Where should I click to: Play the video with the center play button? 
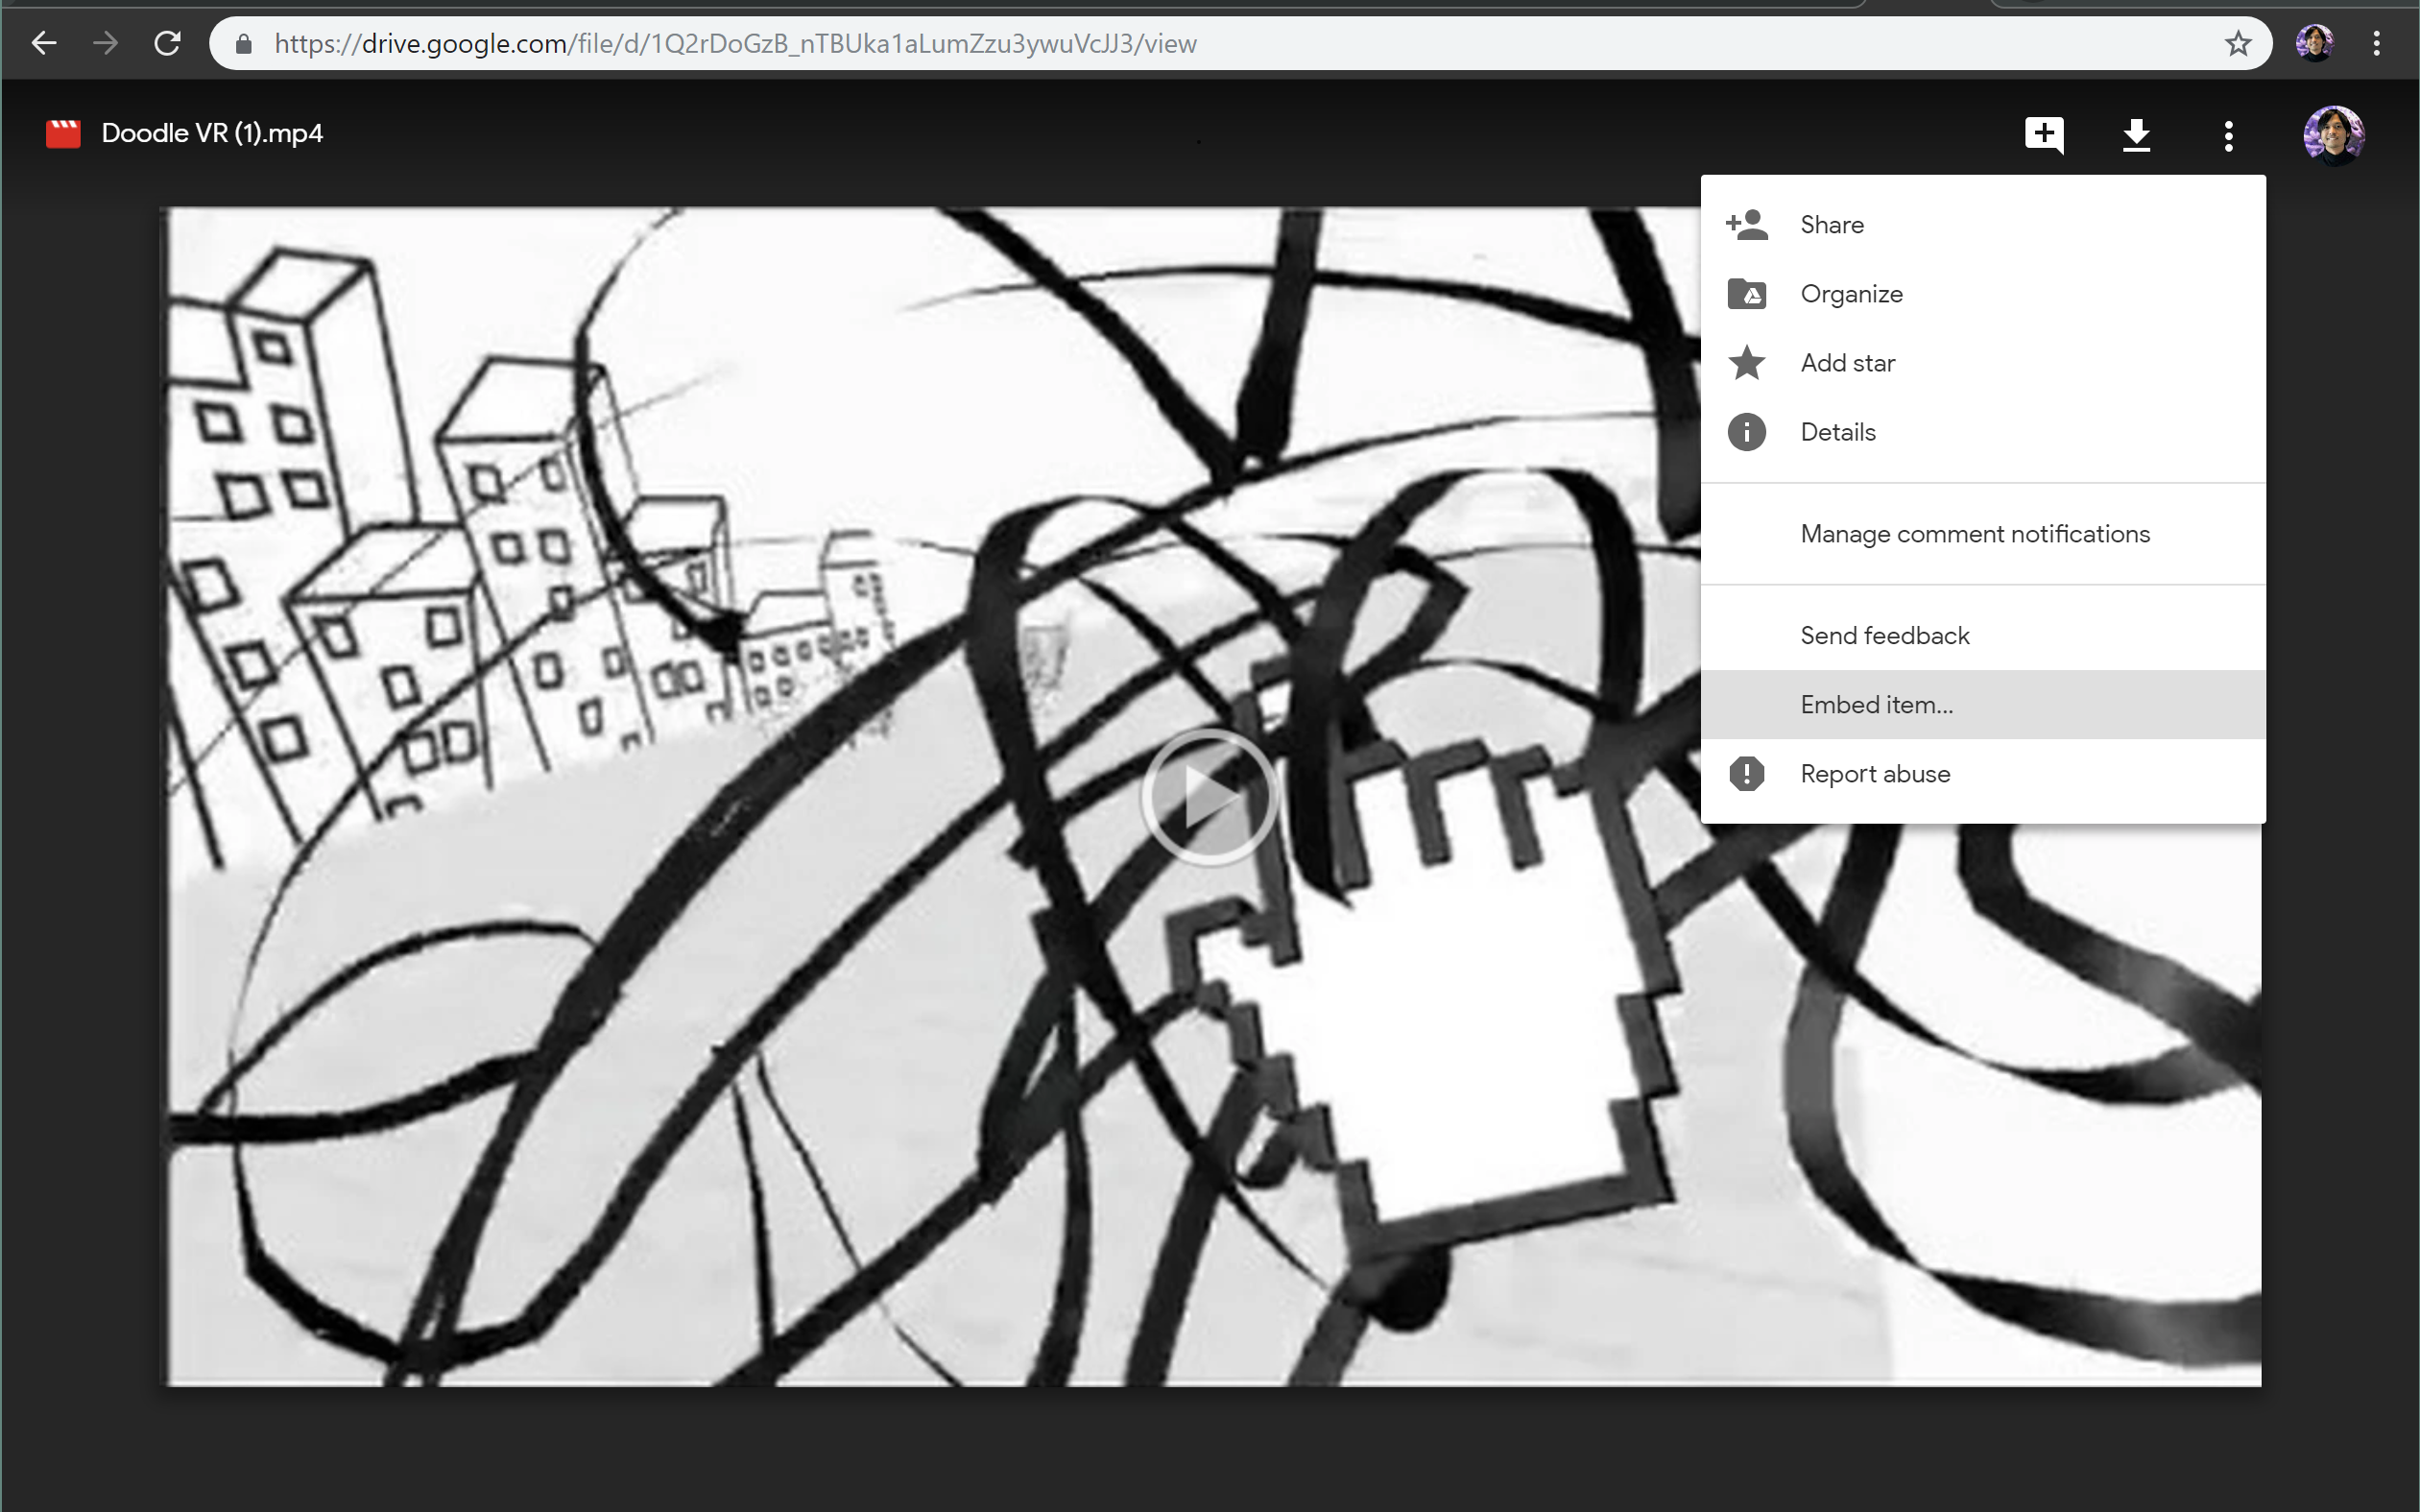[1210, 797]
